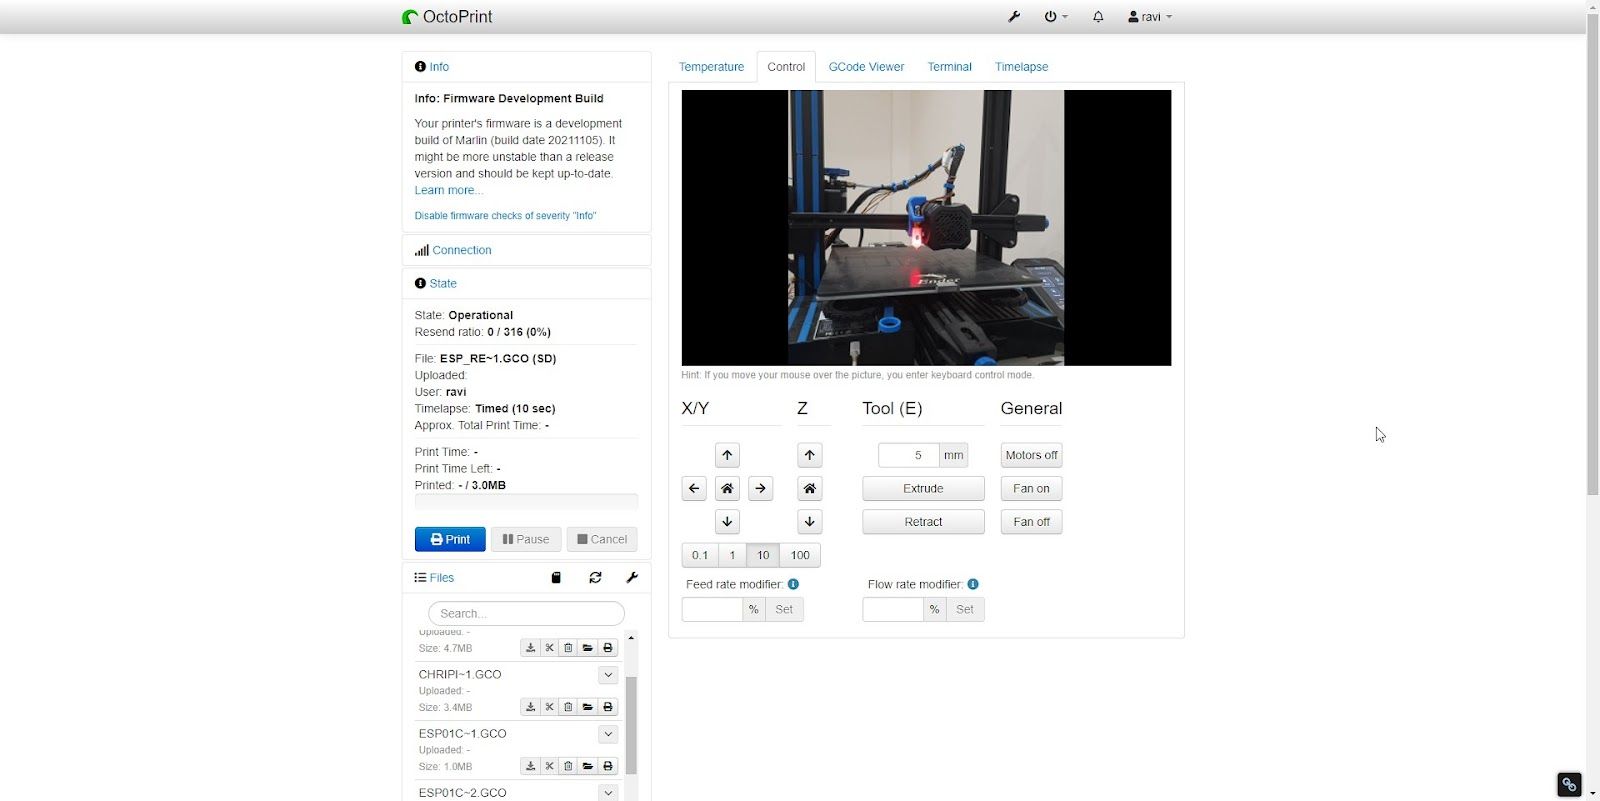Refresh the file list
This screenshot has height=801, width=1600.
coord(595,578)
